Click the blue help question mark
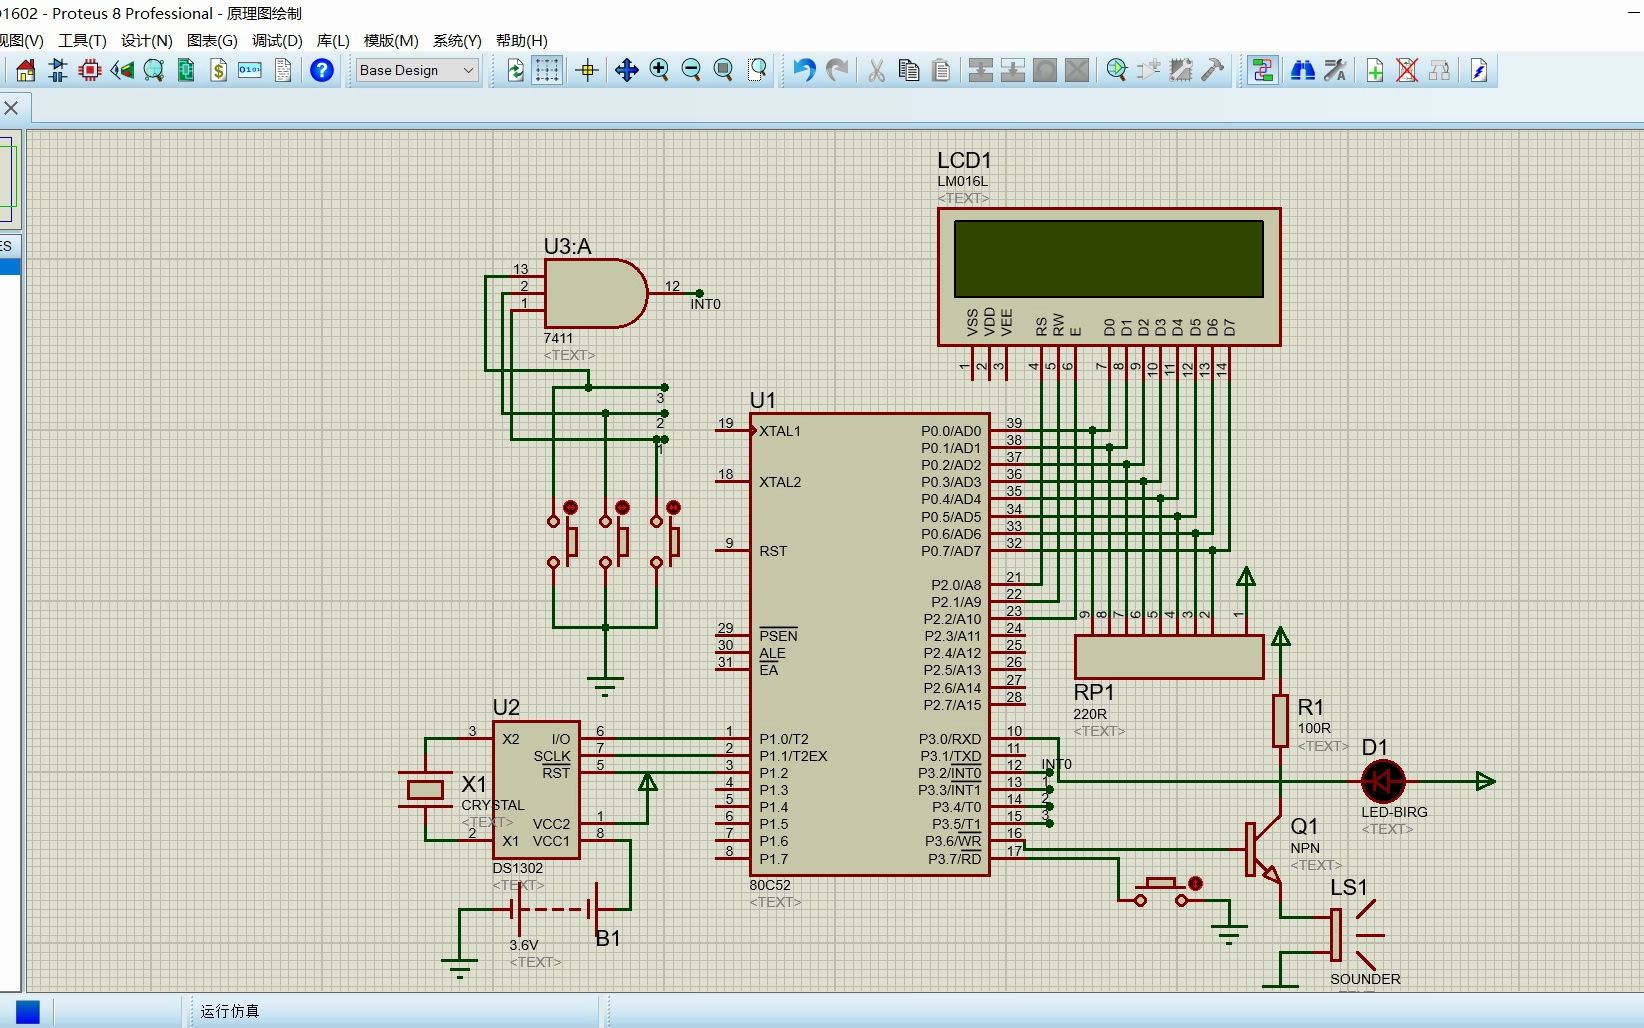Image resolution: width=1644 pixels, height=1028 pixels. pos(322,70)
